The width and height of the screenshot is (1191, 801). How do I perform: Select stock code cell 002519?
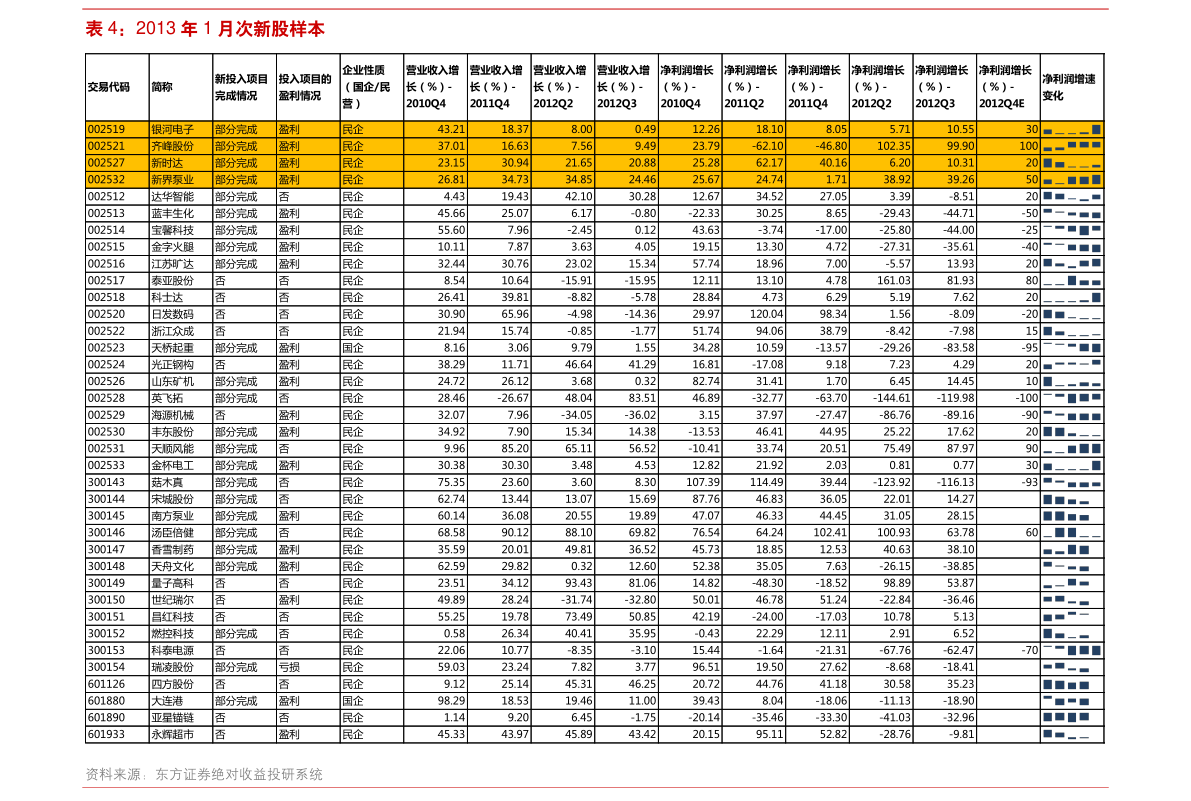(117, 130)
